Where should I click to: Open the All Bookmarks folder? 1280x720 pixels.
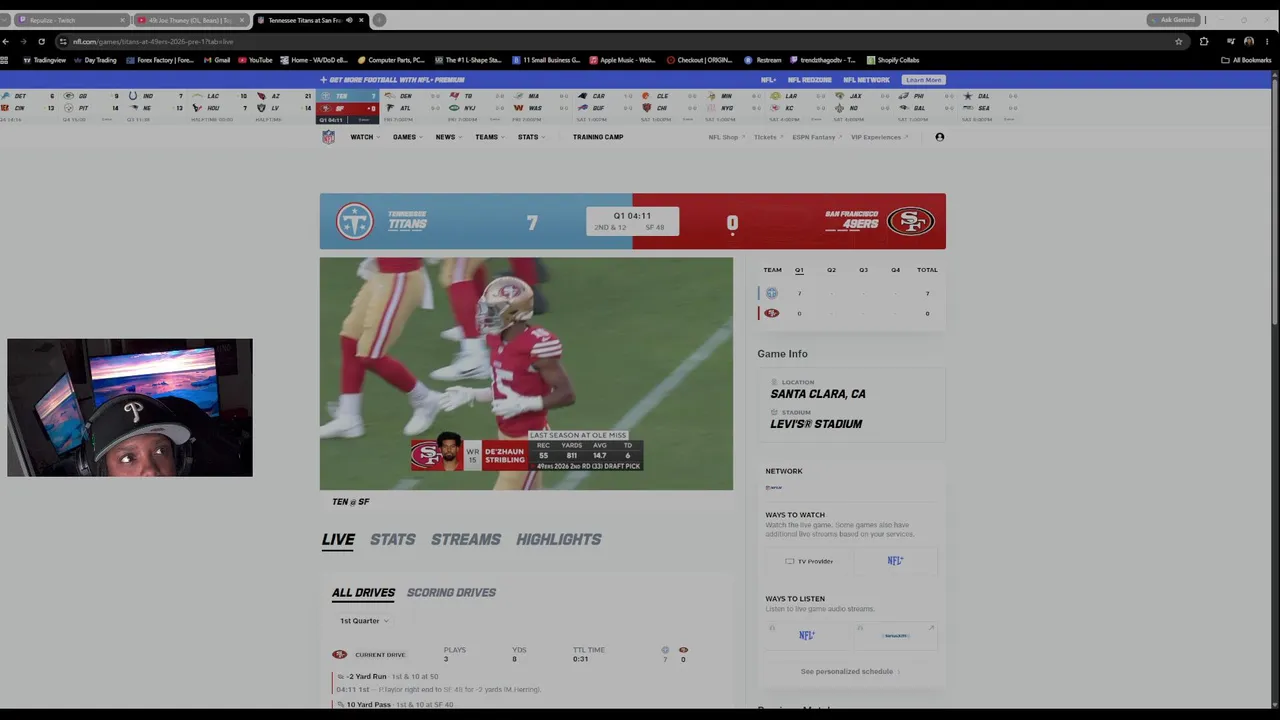[1246, 60]
